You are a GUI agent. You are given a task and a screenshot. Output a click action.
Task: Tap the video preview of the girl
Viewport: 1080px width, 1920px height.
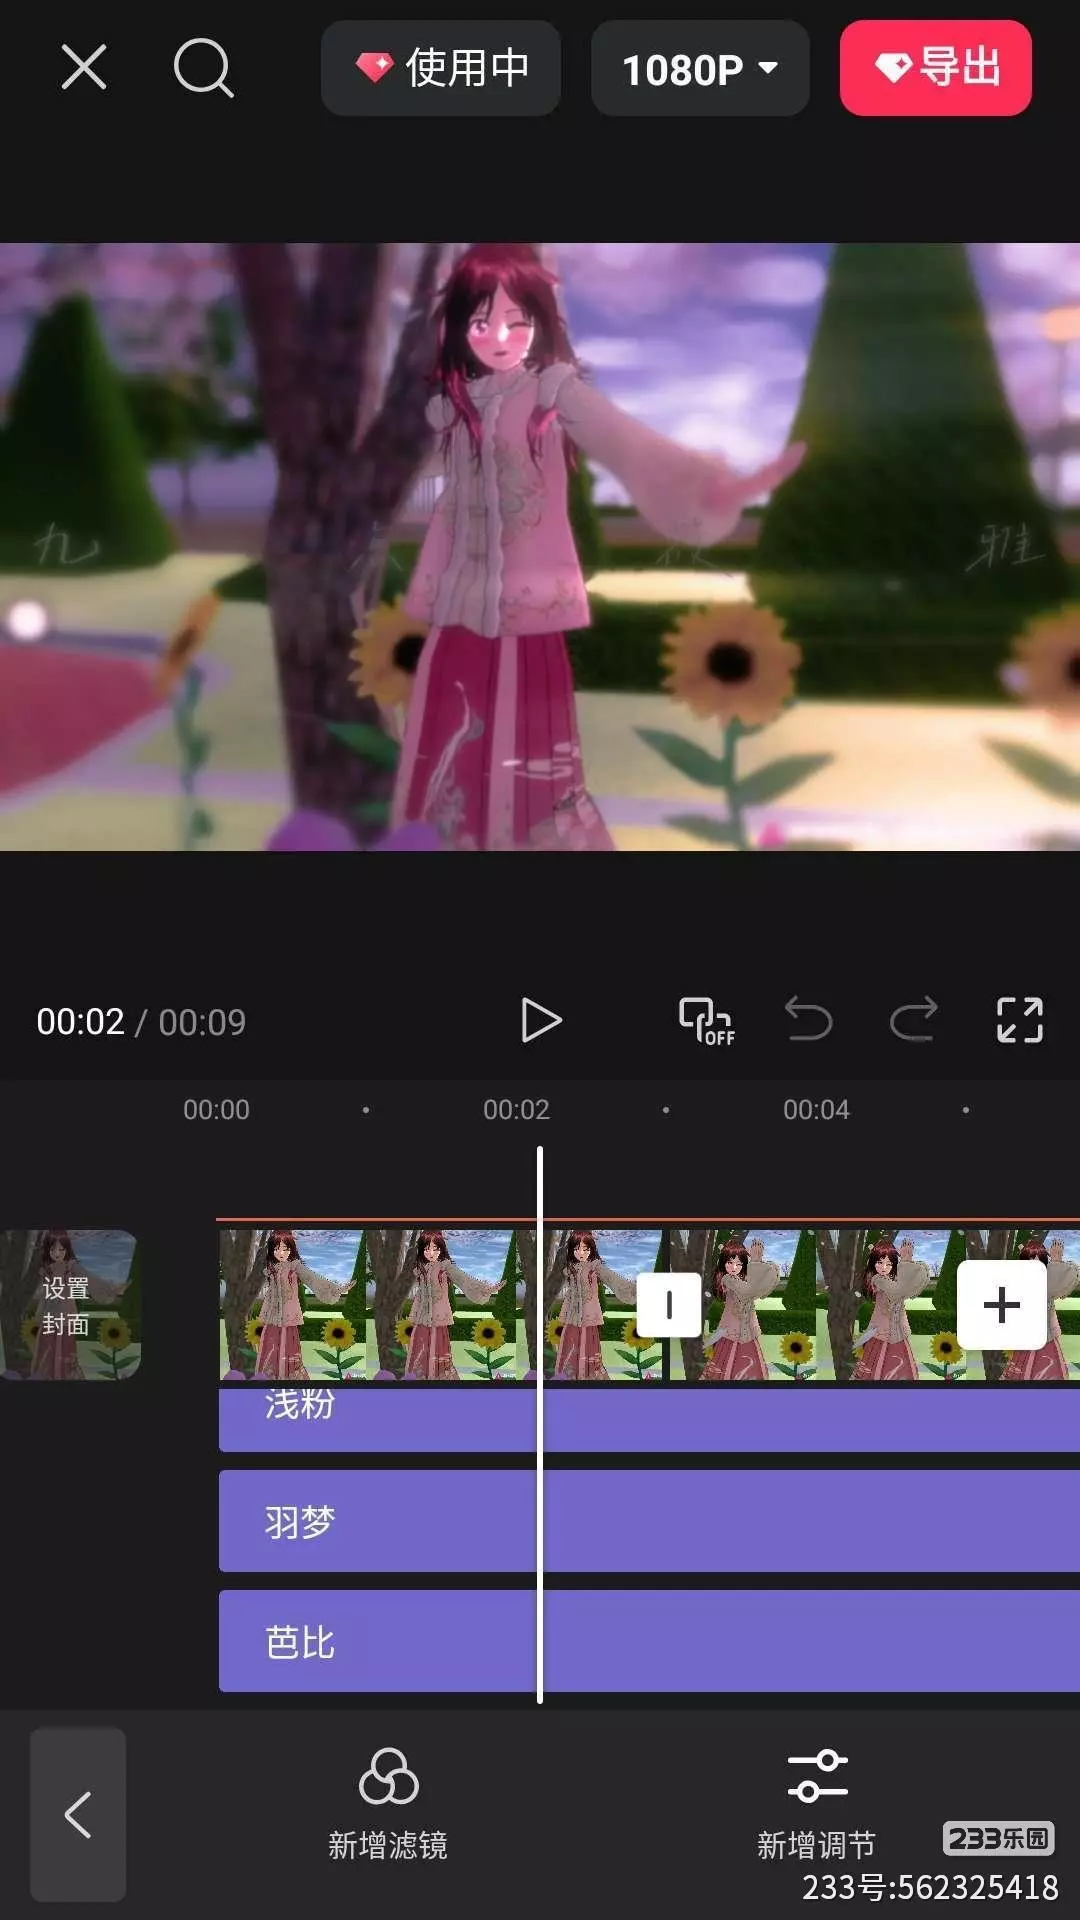point(540,547)
